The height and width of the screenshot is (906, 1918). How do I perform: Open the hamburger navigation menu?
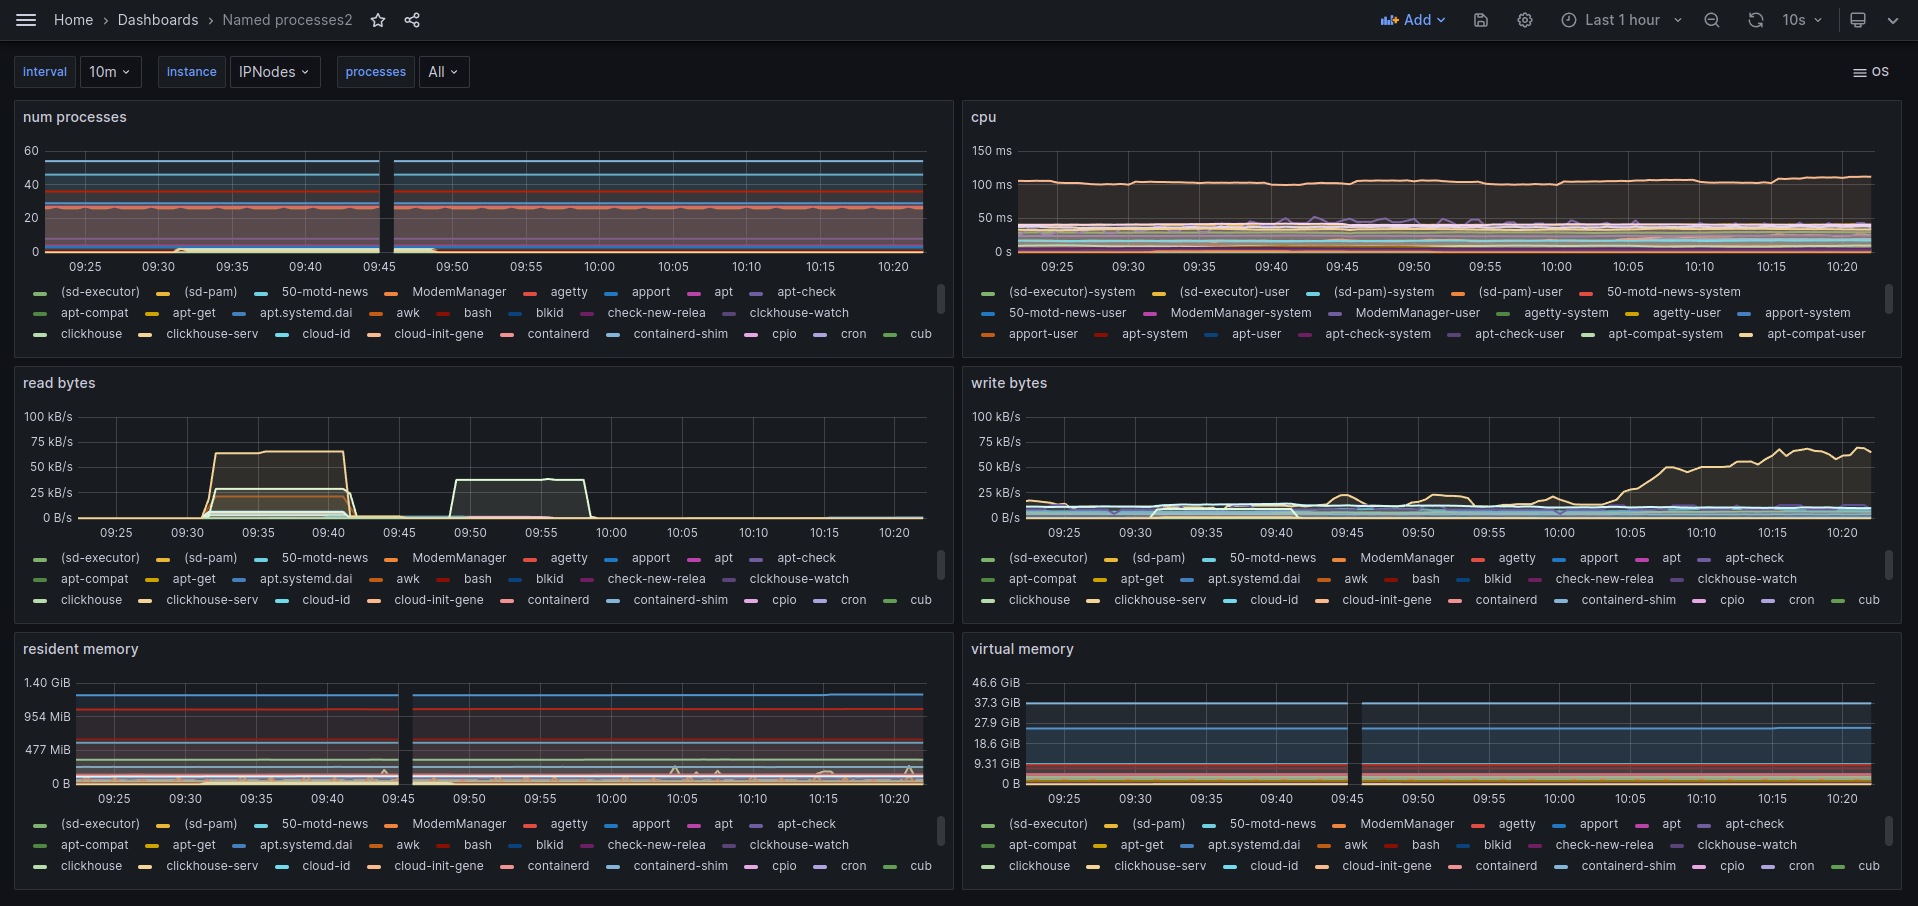(26, 20)
